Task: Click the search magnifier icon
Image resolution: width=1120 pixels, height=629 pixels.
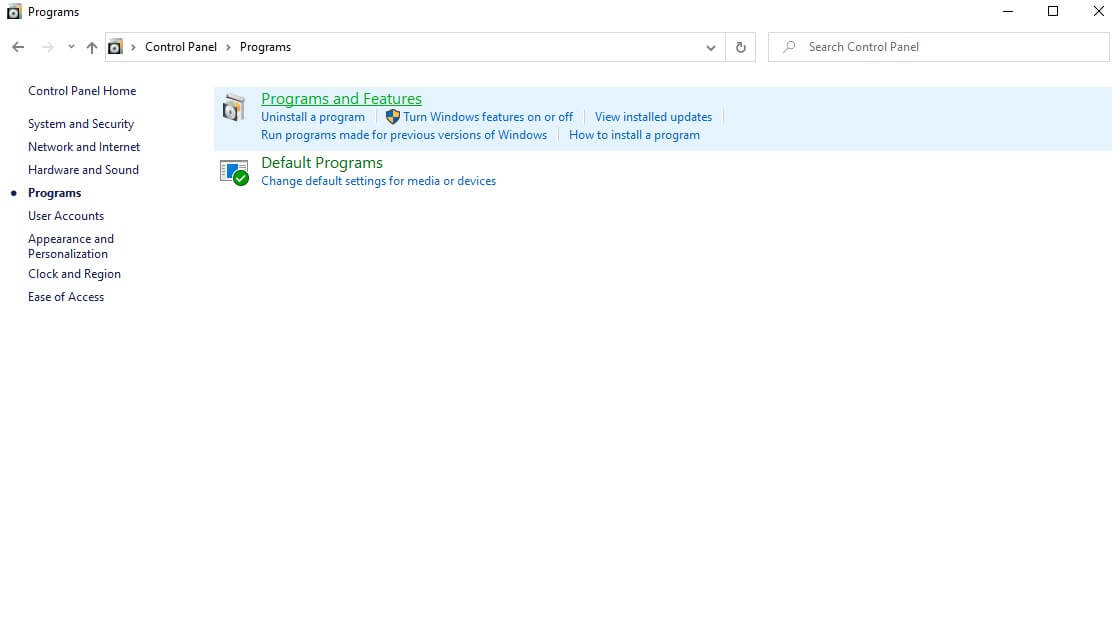Action: click(789, 47)
